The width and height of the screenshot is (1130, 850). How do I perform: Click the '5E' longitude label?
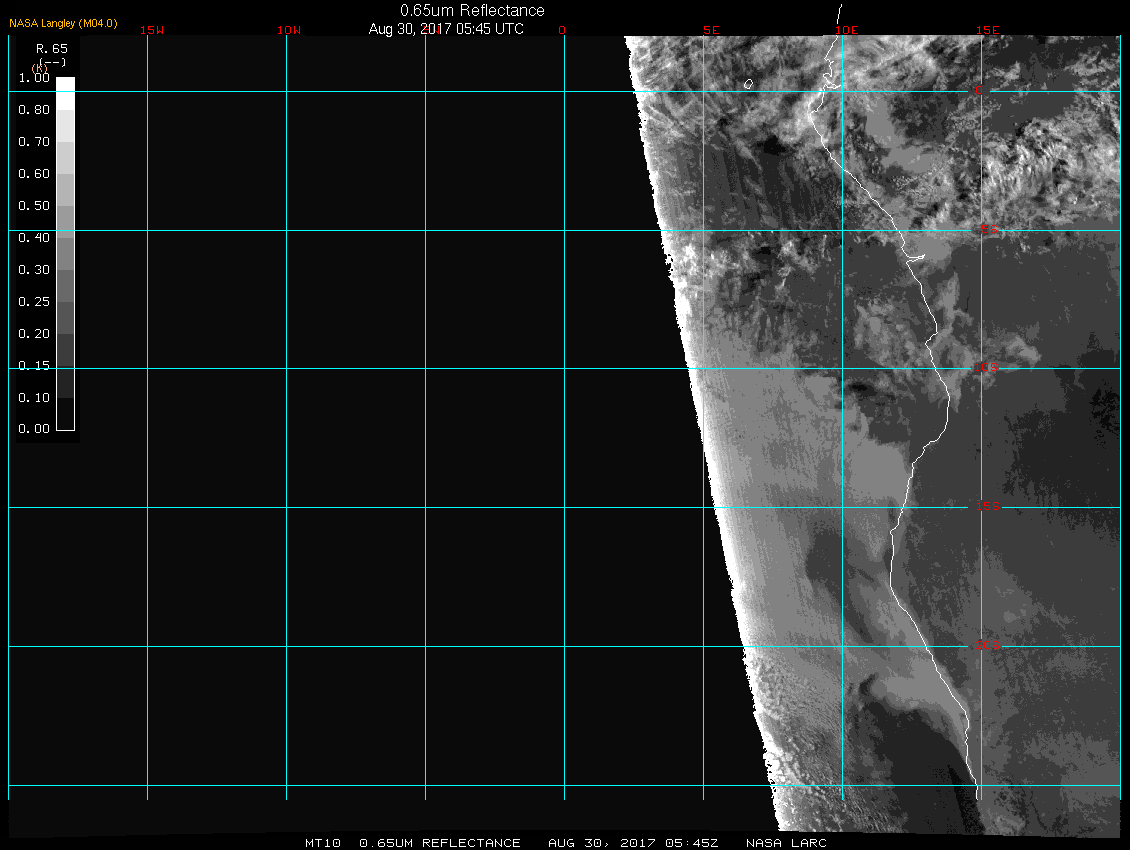[711, 30]
